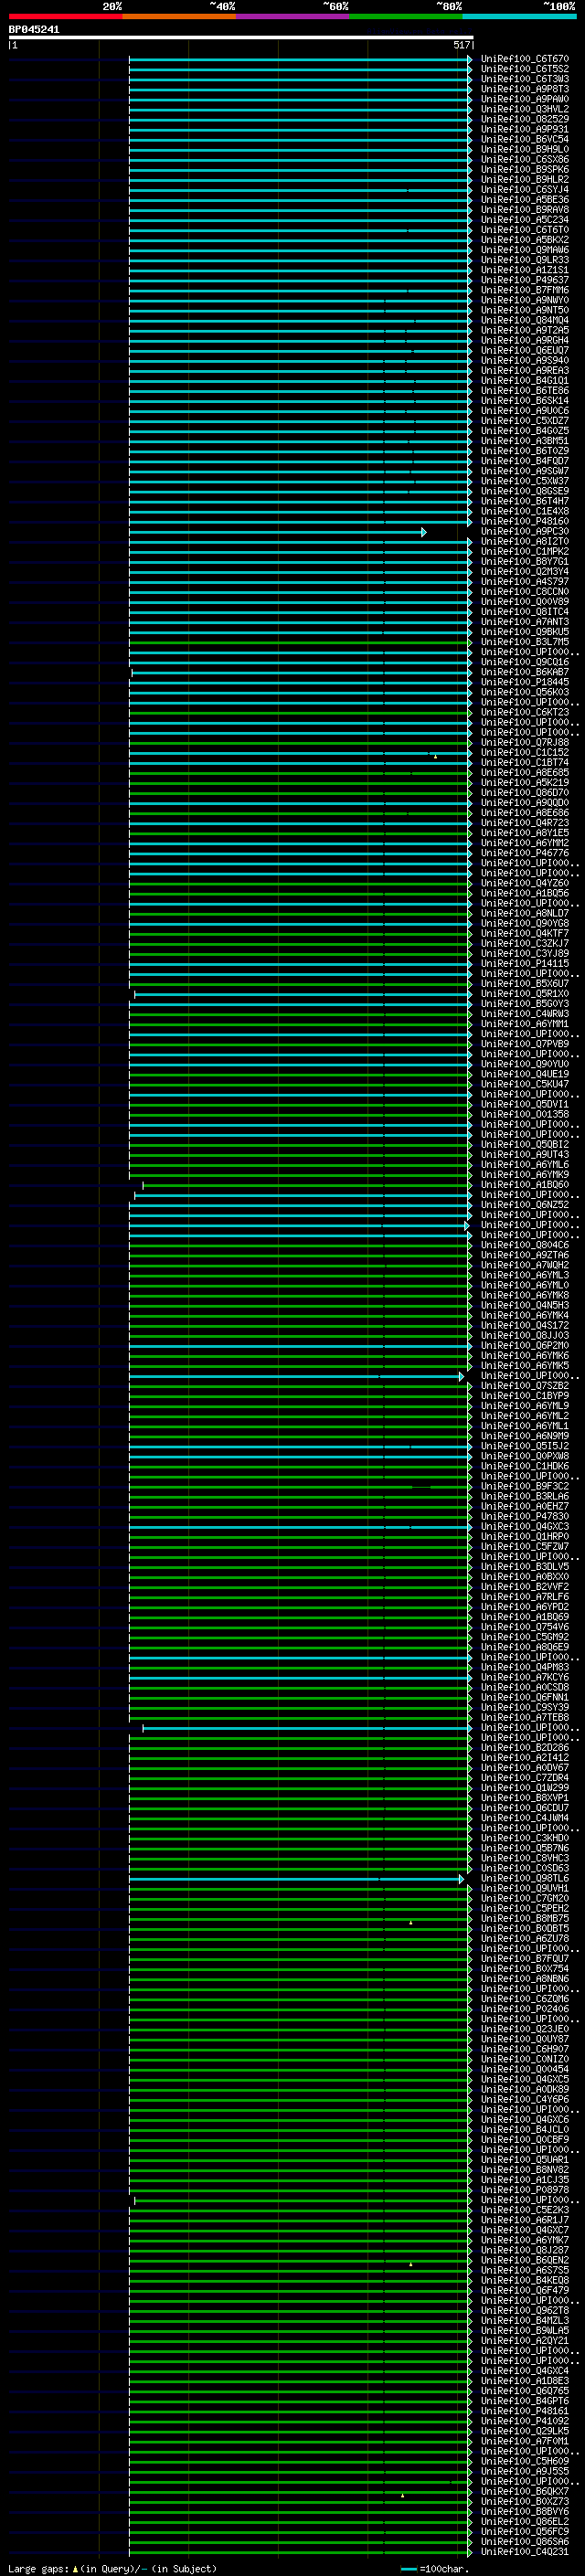Click label UniRef100_Q2M3Y4
This screenshot has width=585, height=2576.
[524, 572]
